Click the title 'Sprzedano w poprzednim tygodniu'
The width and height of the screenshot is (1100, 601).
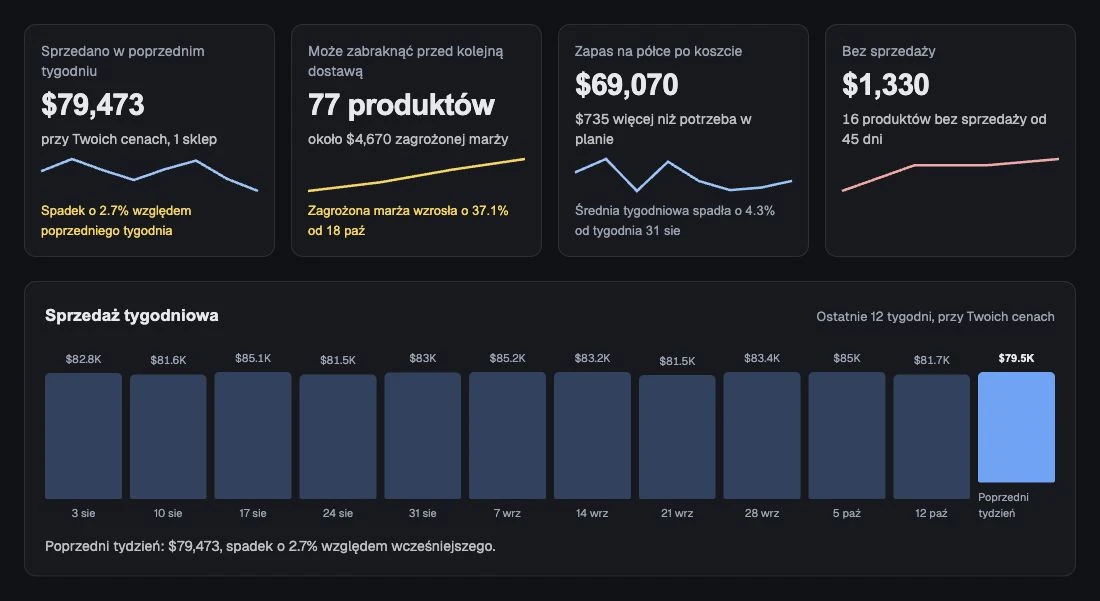[123, 61]
